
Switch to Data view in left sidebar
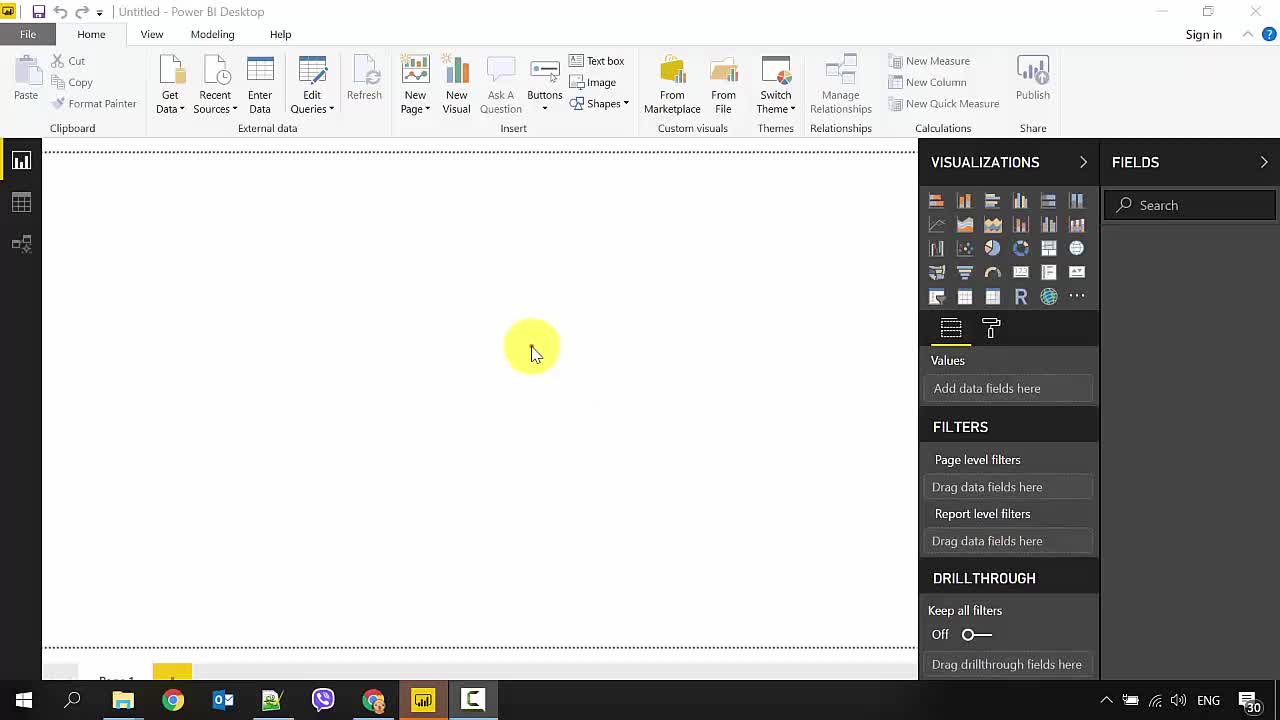click(x=21, y=203)
